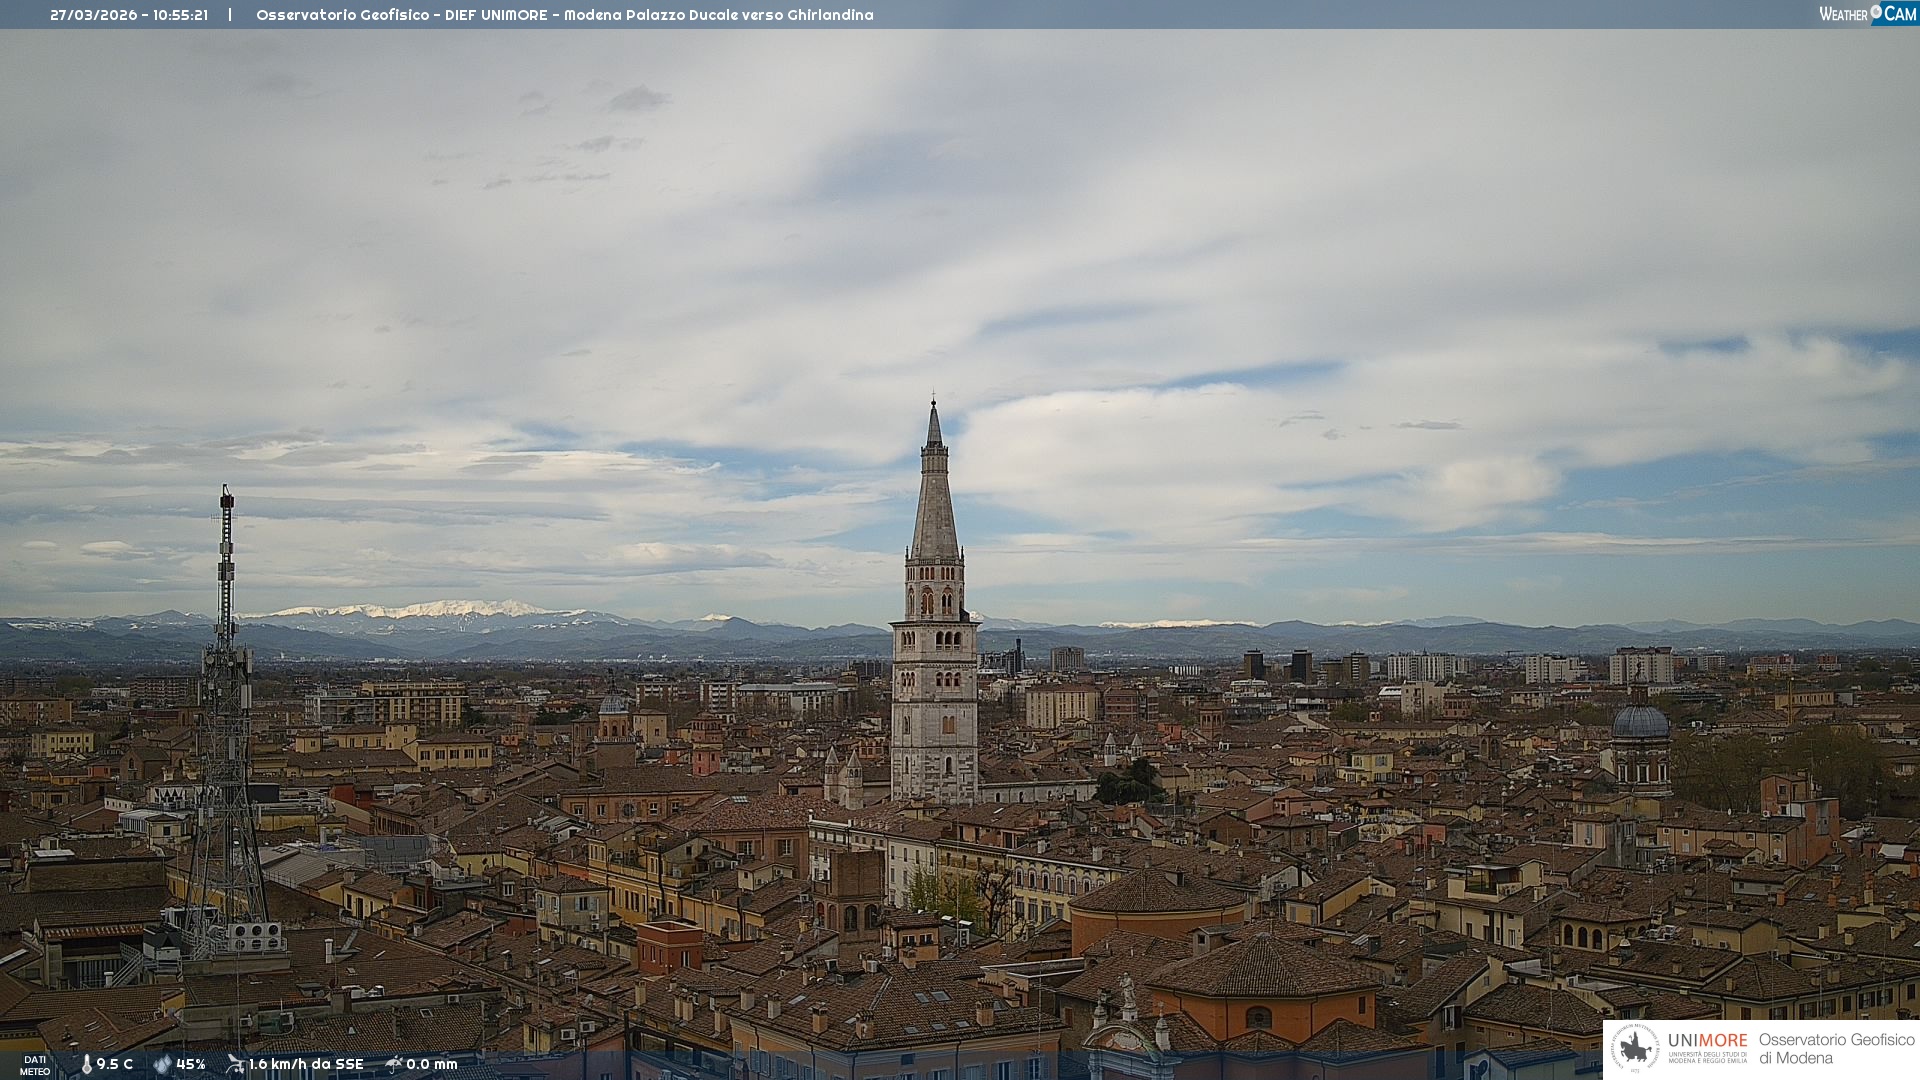Click the grey church dome
Viewport: 1920px width, 1080px height.
click(x=1640, y=722)
